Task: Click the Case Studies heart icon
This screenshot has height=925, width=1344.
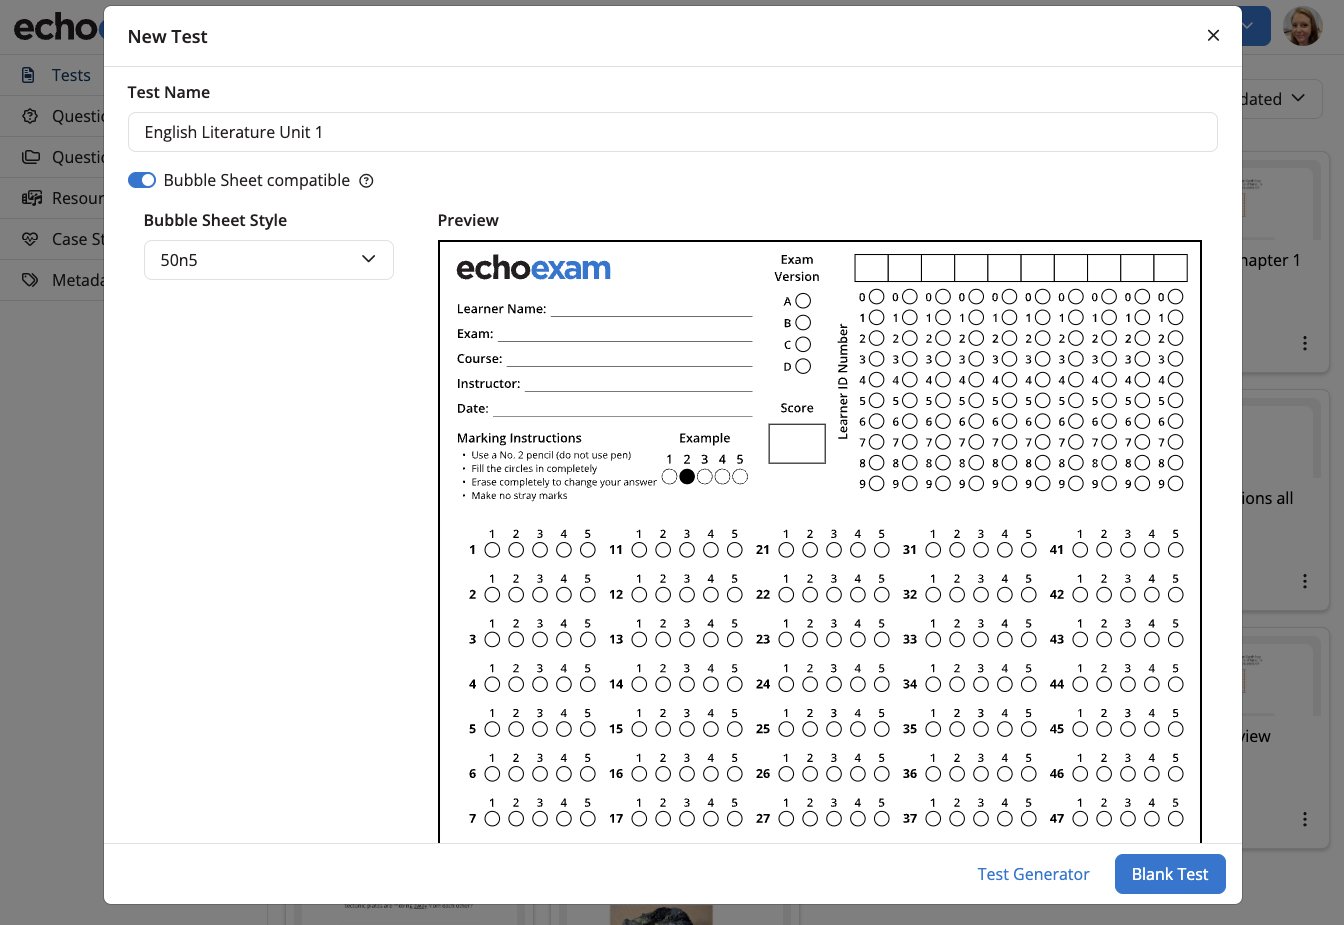Action: [x=31, y=239]
